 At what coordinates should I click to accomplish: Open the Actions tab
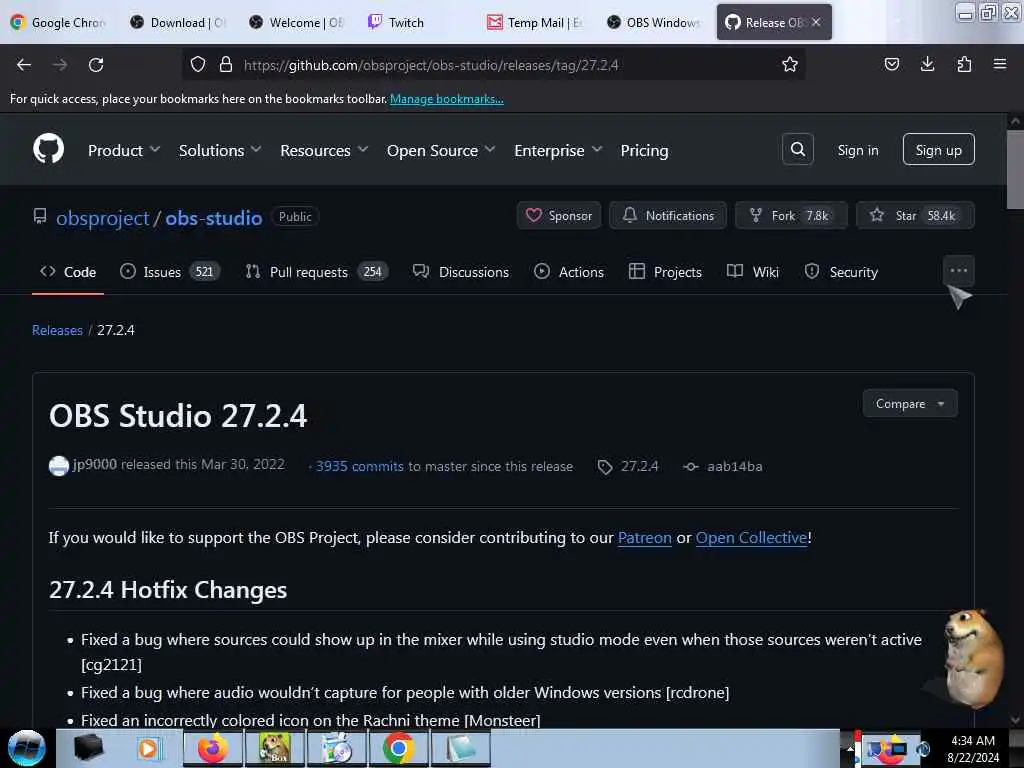pyautogui.click(x=569, y=272)
